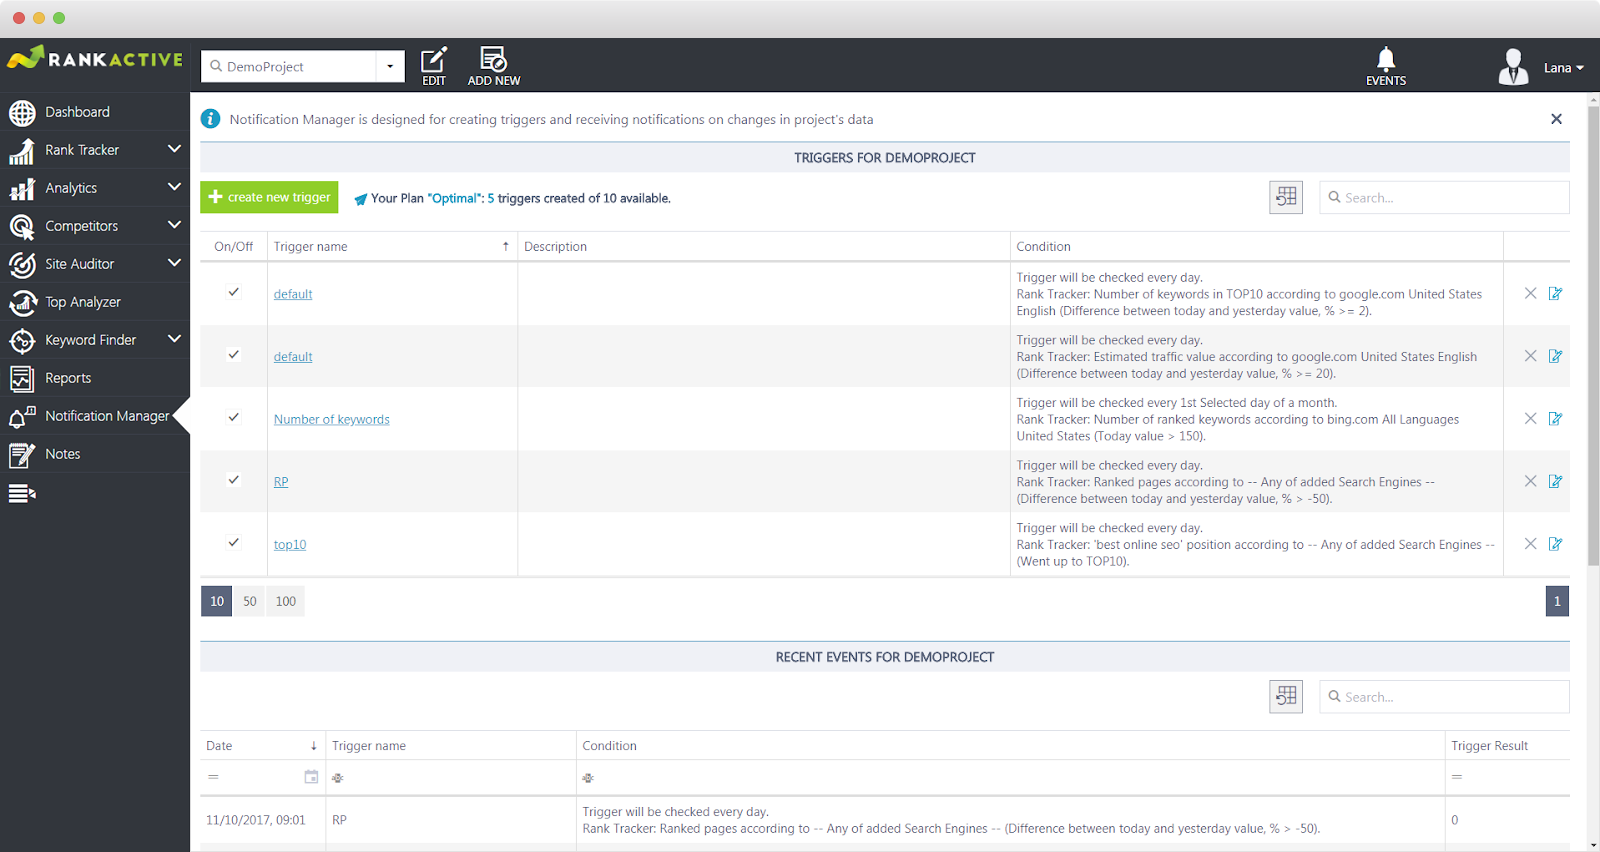The width and height of the screenshot is (1600, 852).
Task: Open the RP trigger link
Action: [x=281, y=482]
